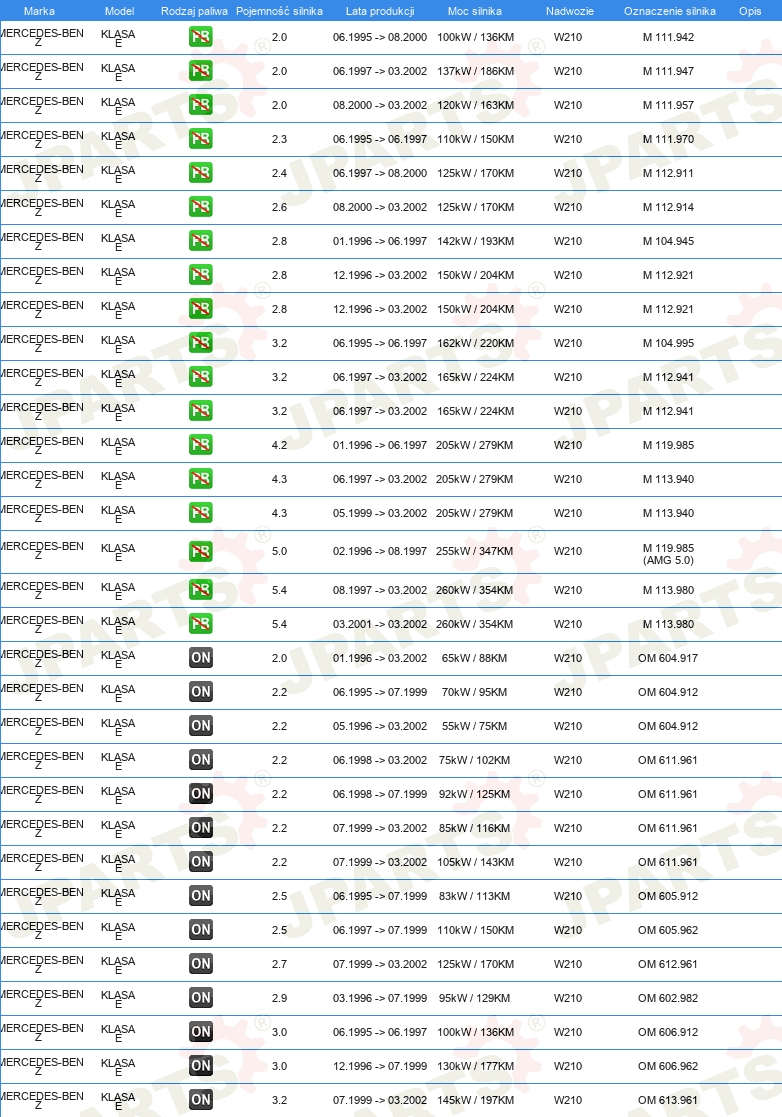Click the '02.1996 -> 08.1997' production years cell
Screen dimensions: 782x1117
(x=380, y=551)
